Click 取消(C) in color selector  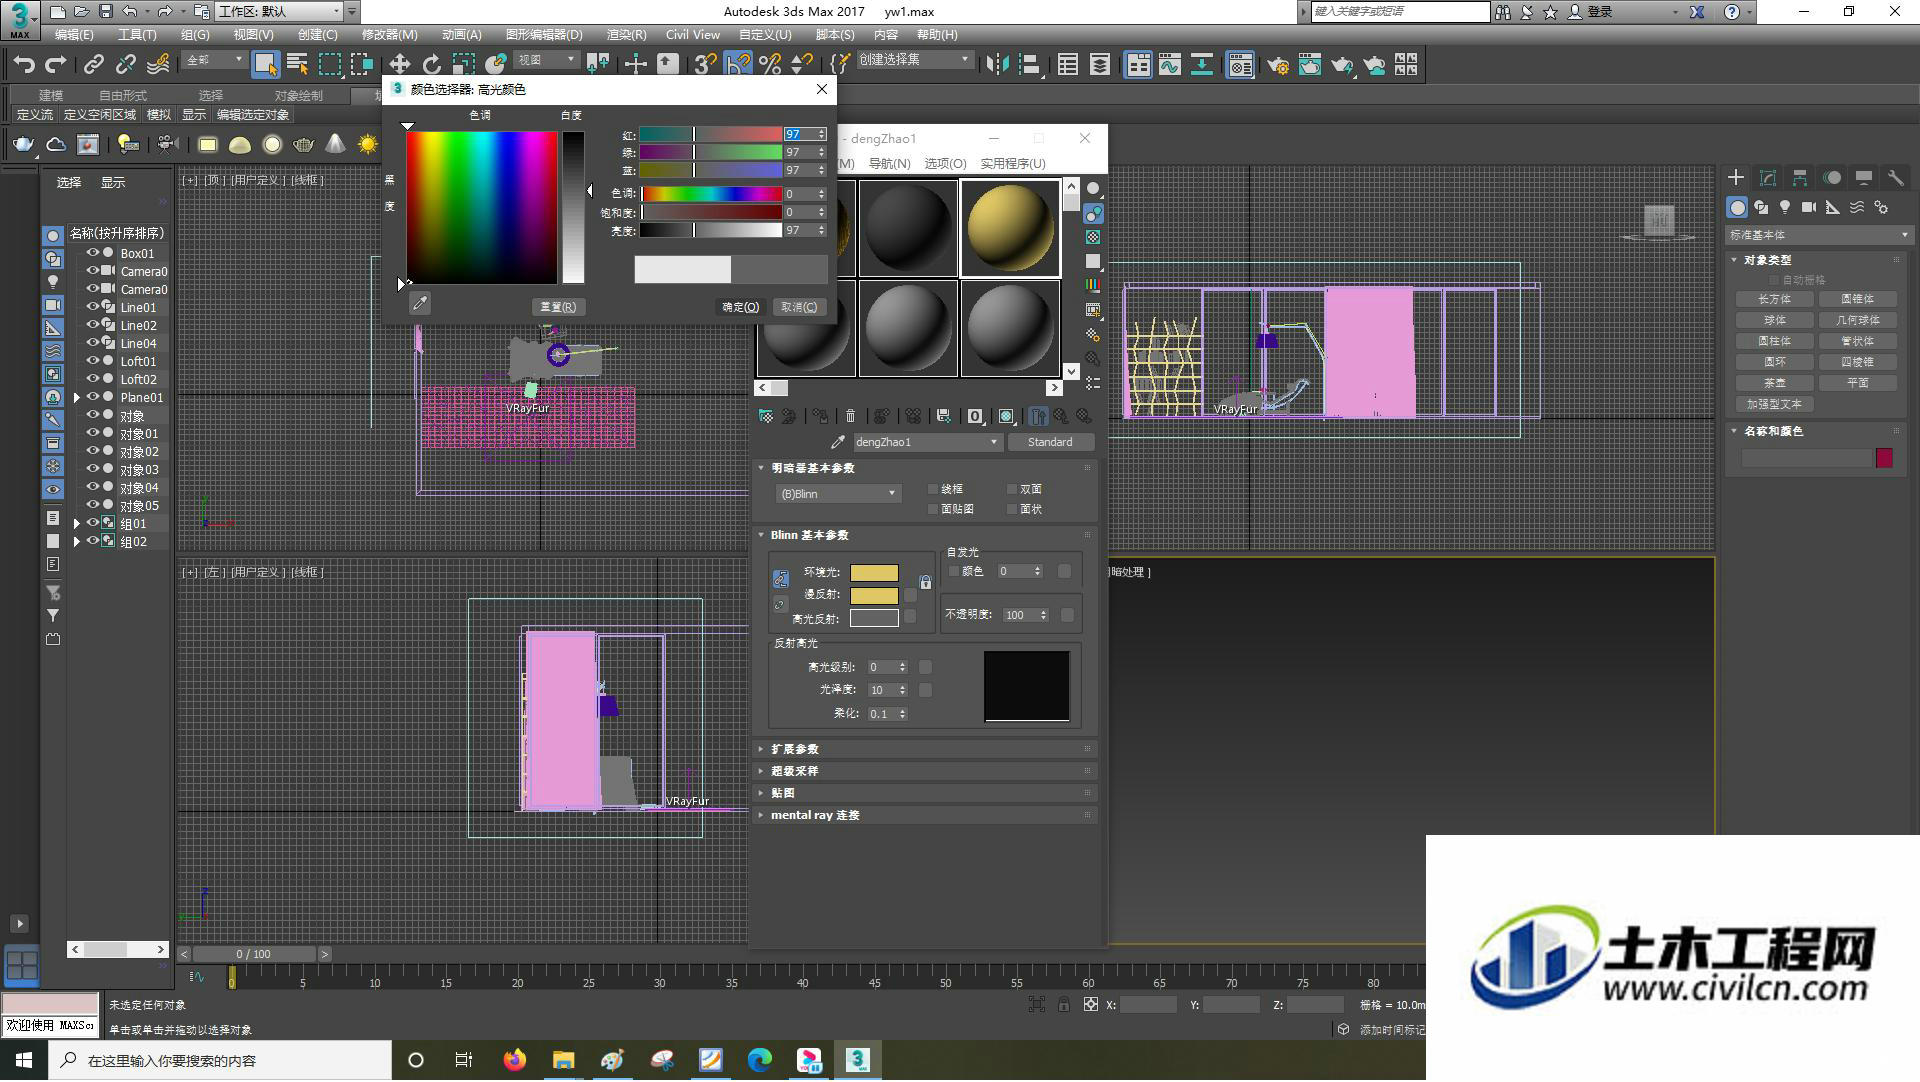799,307
